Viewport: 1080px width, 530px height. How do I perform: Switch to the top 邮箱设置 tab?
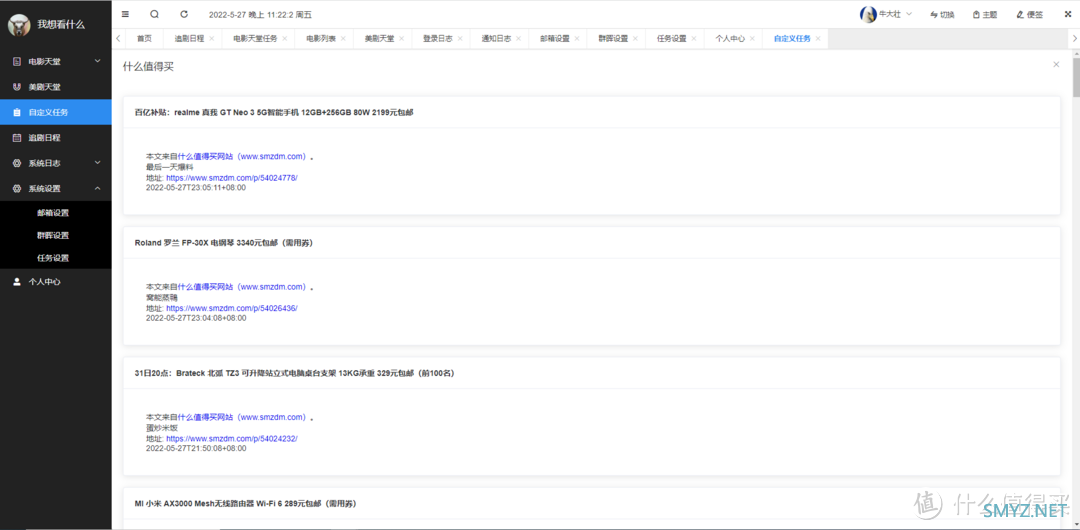555,39
